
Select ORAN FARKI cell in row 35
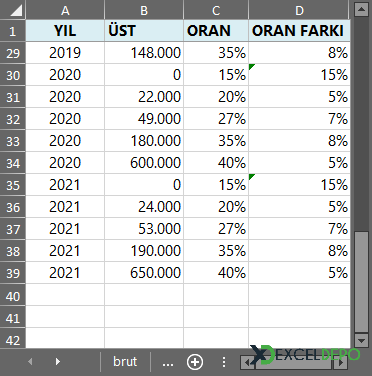pyautogui.click(x=299, y=185)
